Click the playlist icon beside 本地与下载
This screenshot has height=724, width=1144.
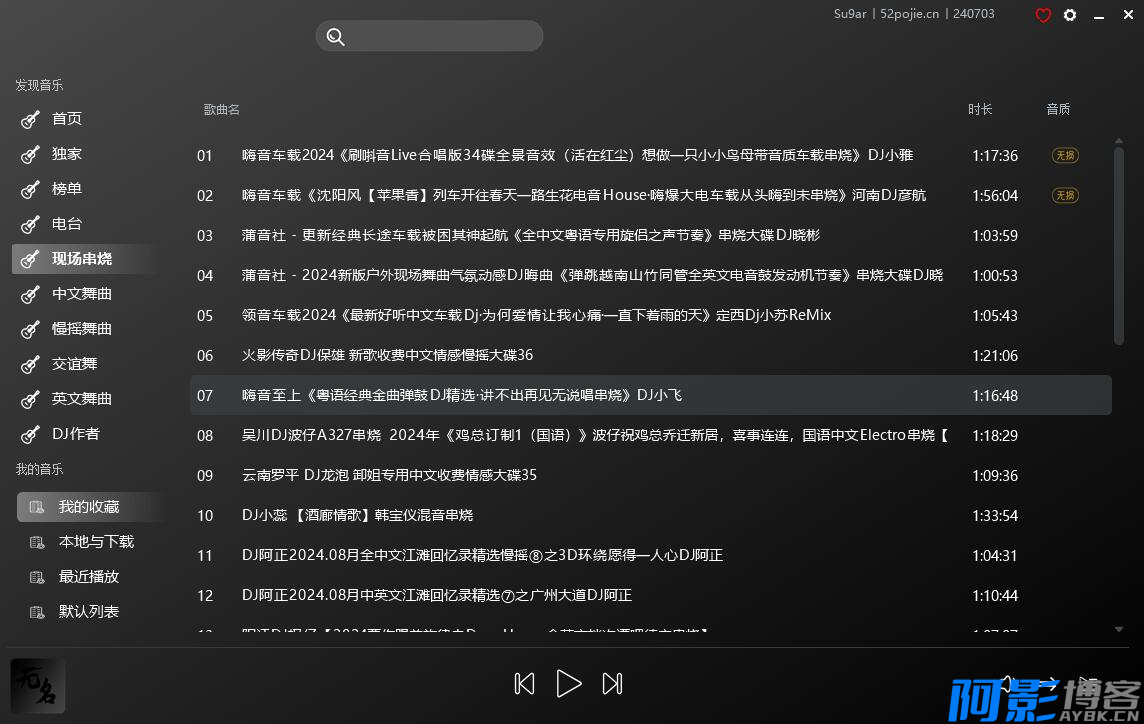pos(38,542)
